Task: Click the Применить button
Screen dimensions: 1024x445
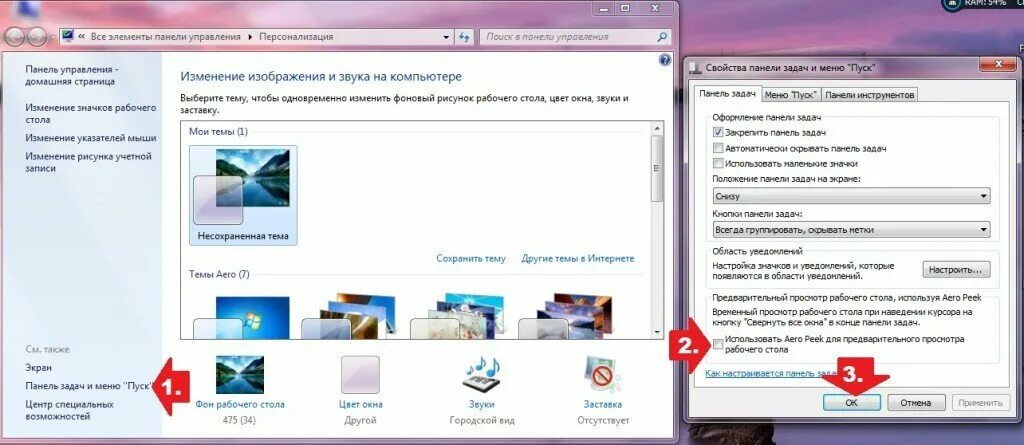Action: (981, 403)
